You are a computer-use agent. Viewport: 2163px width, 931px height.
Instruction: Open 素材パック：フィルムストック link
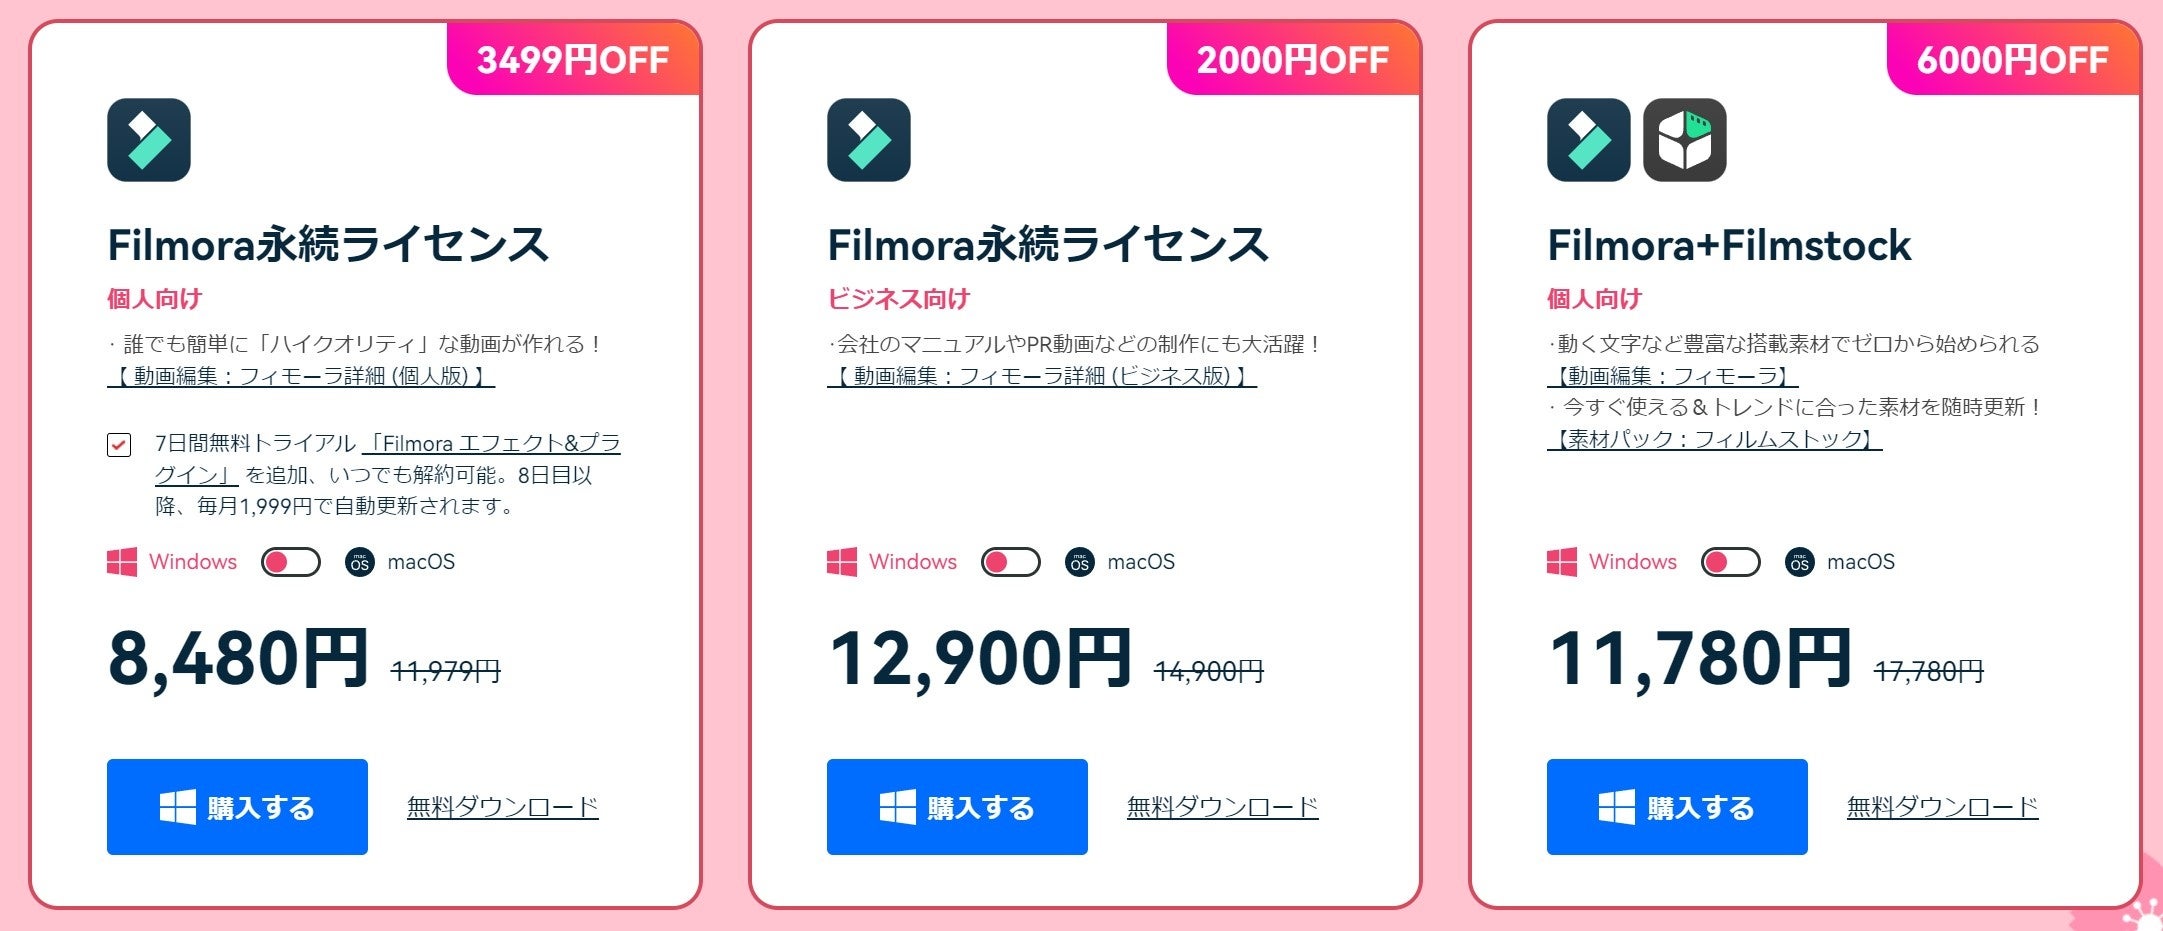click(1714, 439)
